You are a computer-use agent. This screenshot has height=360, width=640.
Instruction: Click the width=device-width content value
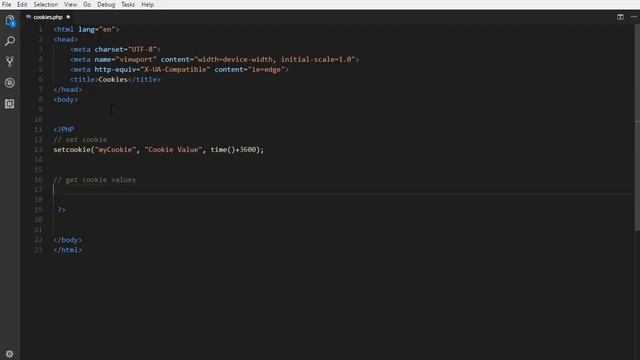pos(236,60)
